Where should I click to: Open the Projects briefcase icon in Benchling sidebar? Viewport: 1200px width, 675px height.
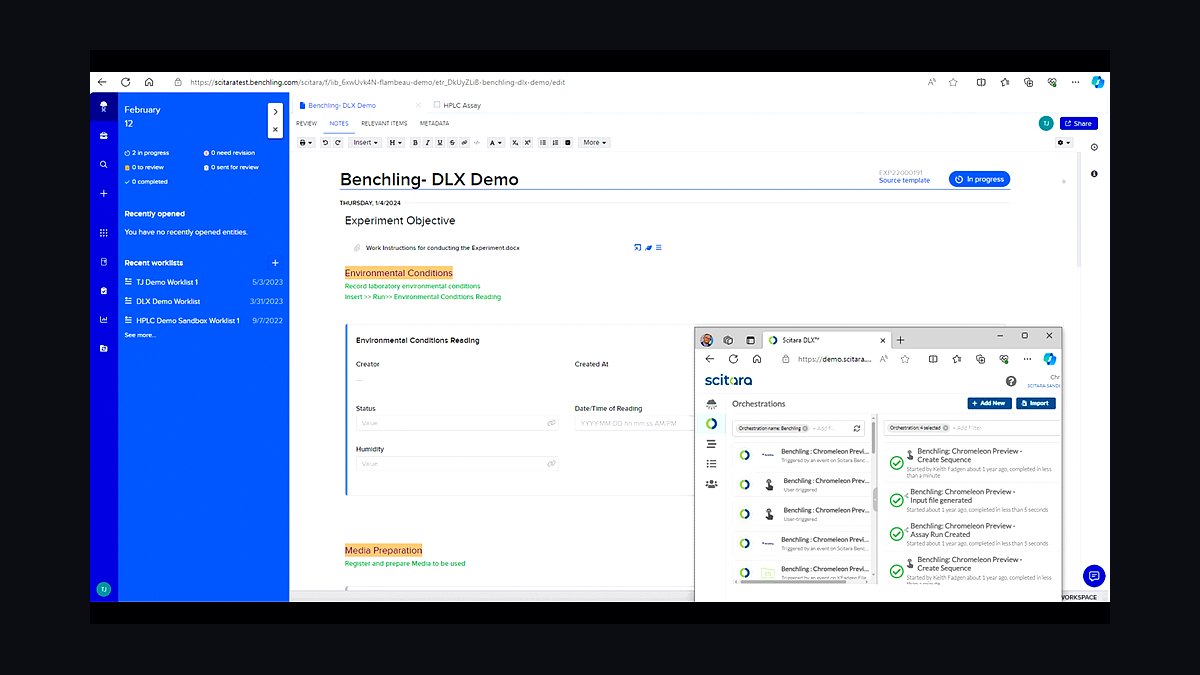[x=103, y=135]
